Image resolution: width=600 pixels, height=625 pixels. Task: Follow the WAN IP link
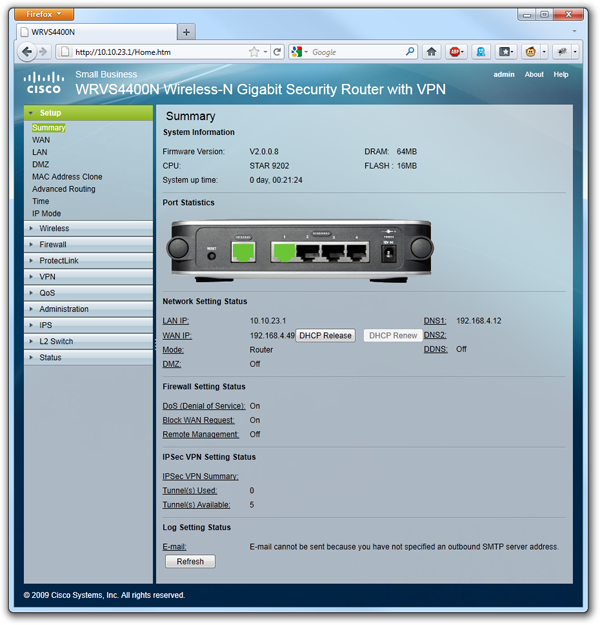pyautogui.click(x=177, y=336)
